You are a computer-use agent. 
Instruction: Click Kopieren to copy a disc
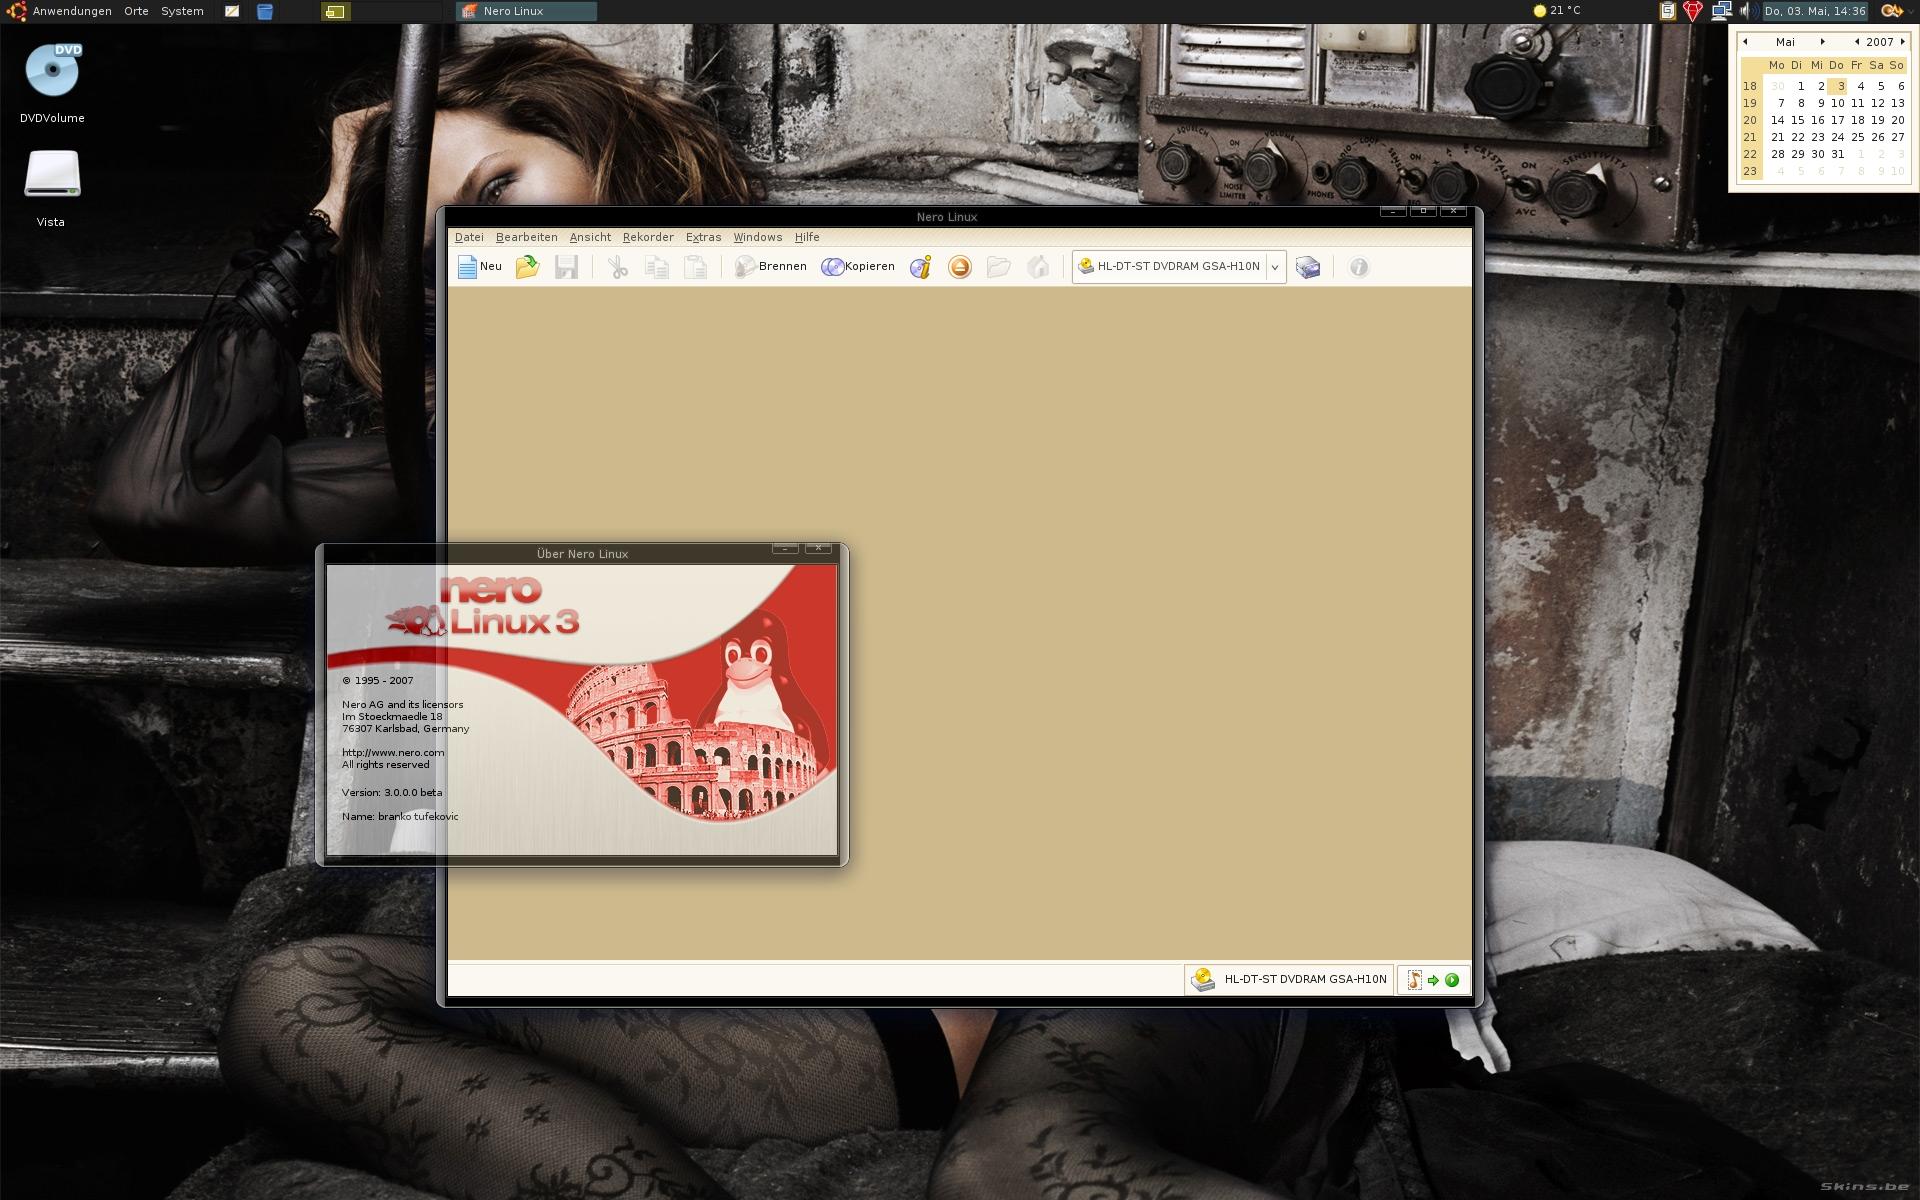pos(858,267)
